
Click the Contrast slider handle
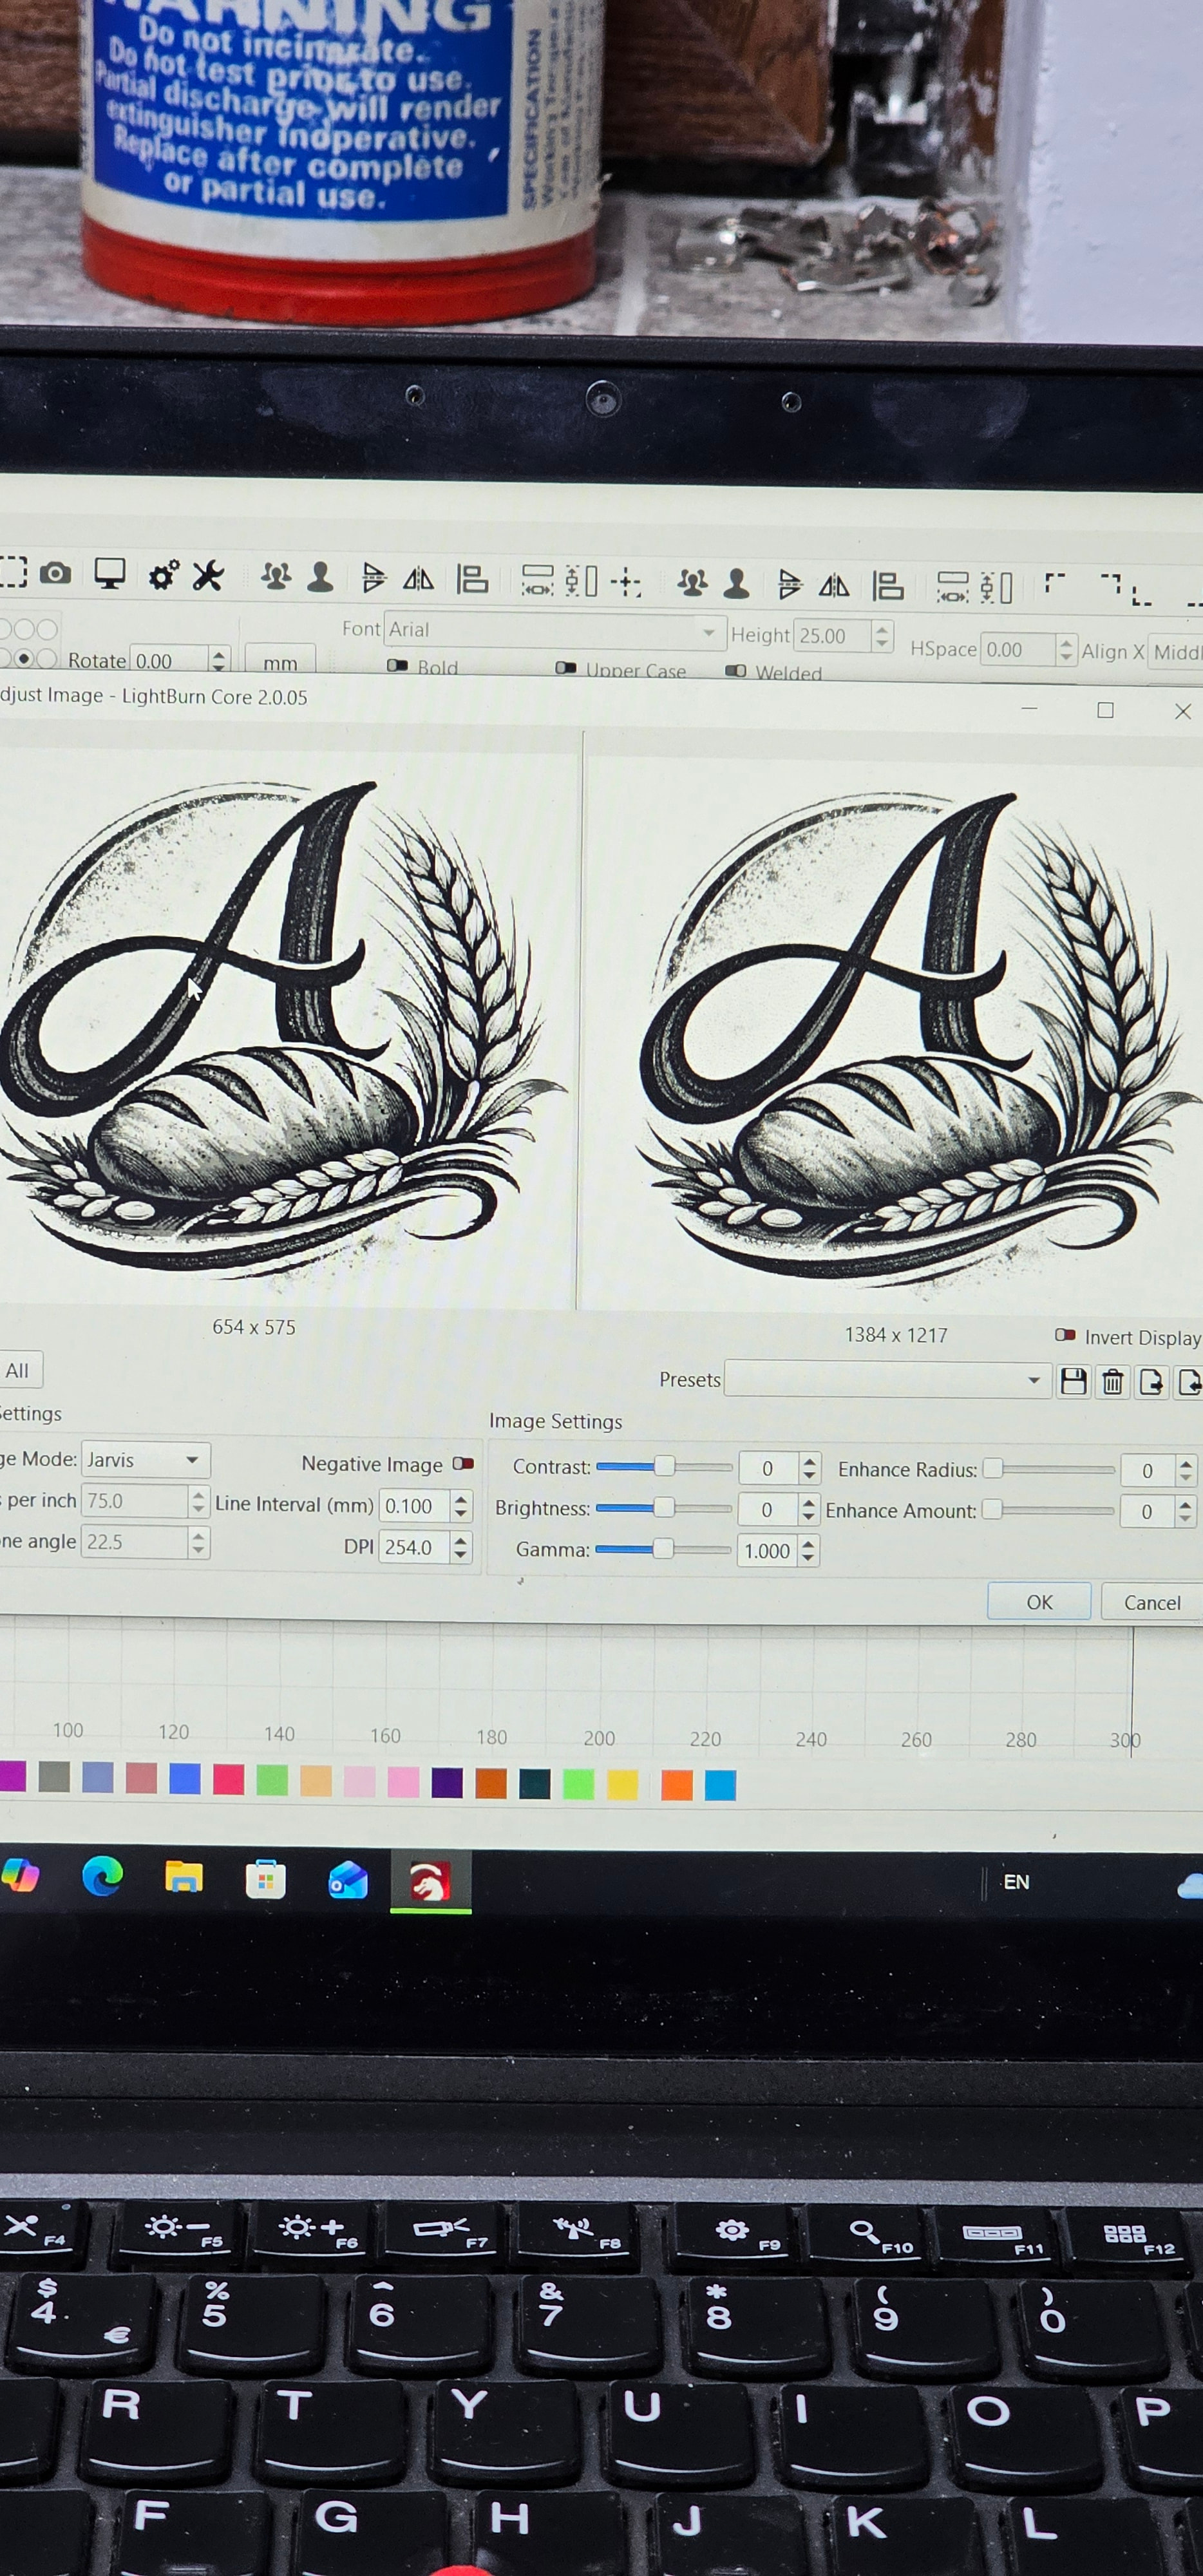click(x=663, y=1467)
